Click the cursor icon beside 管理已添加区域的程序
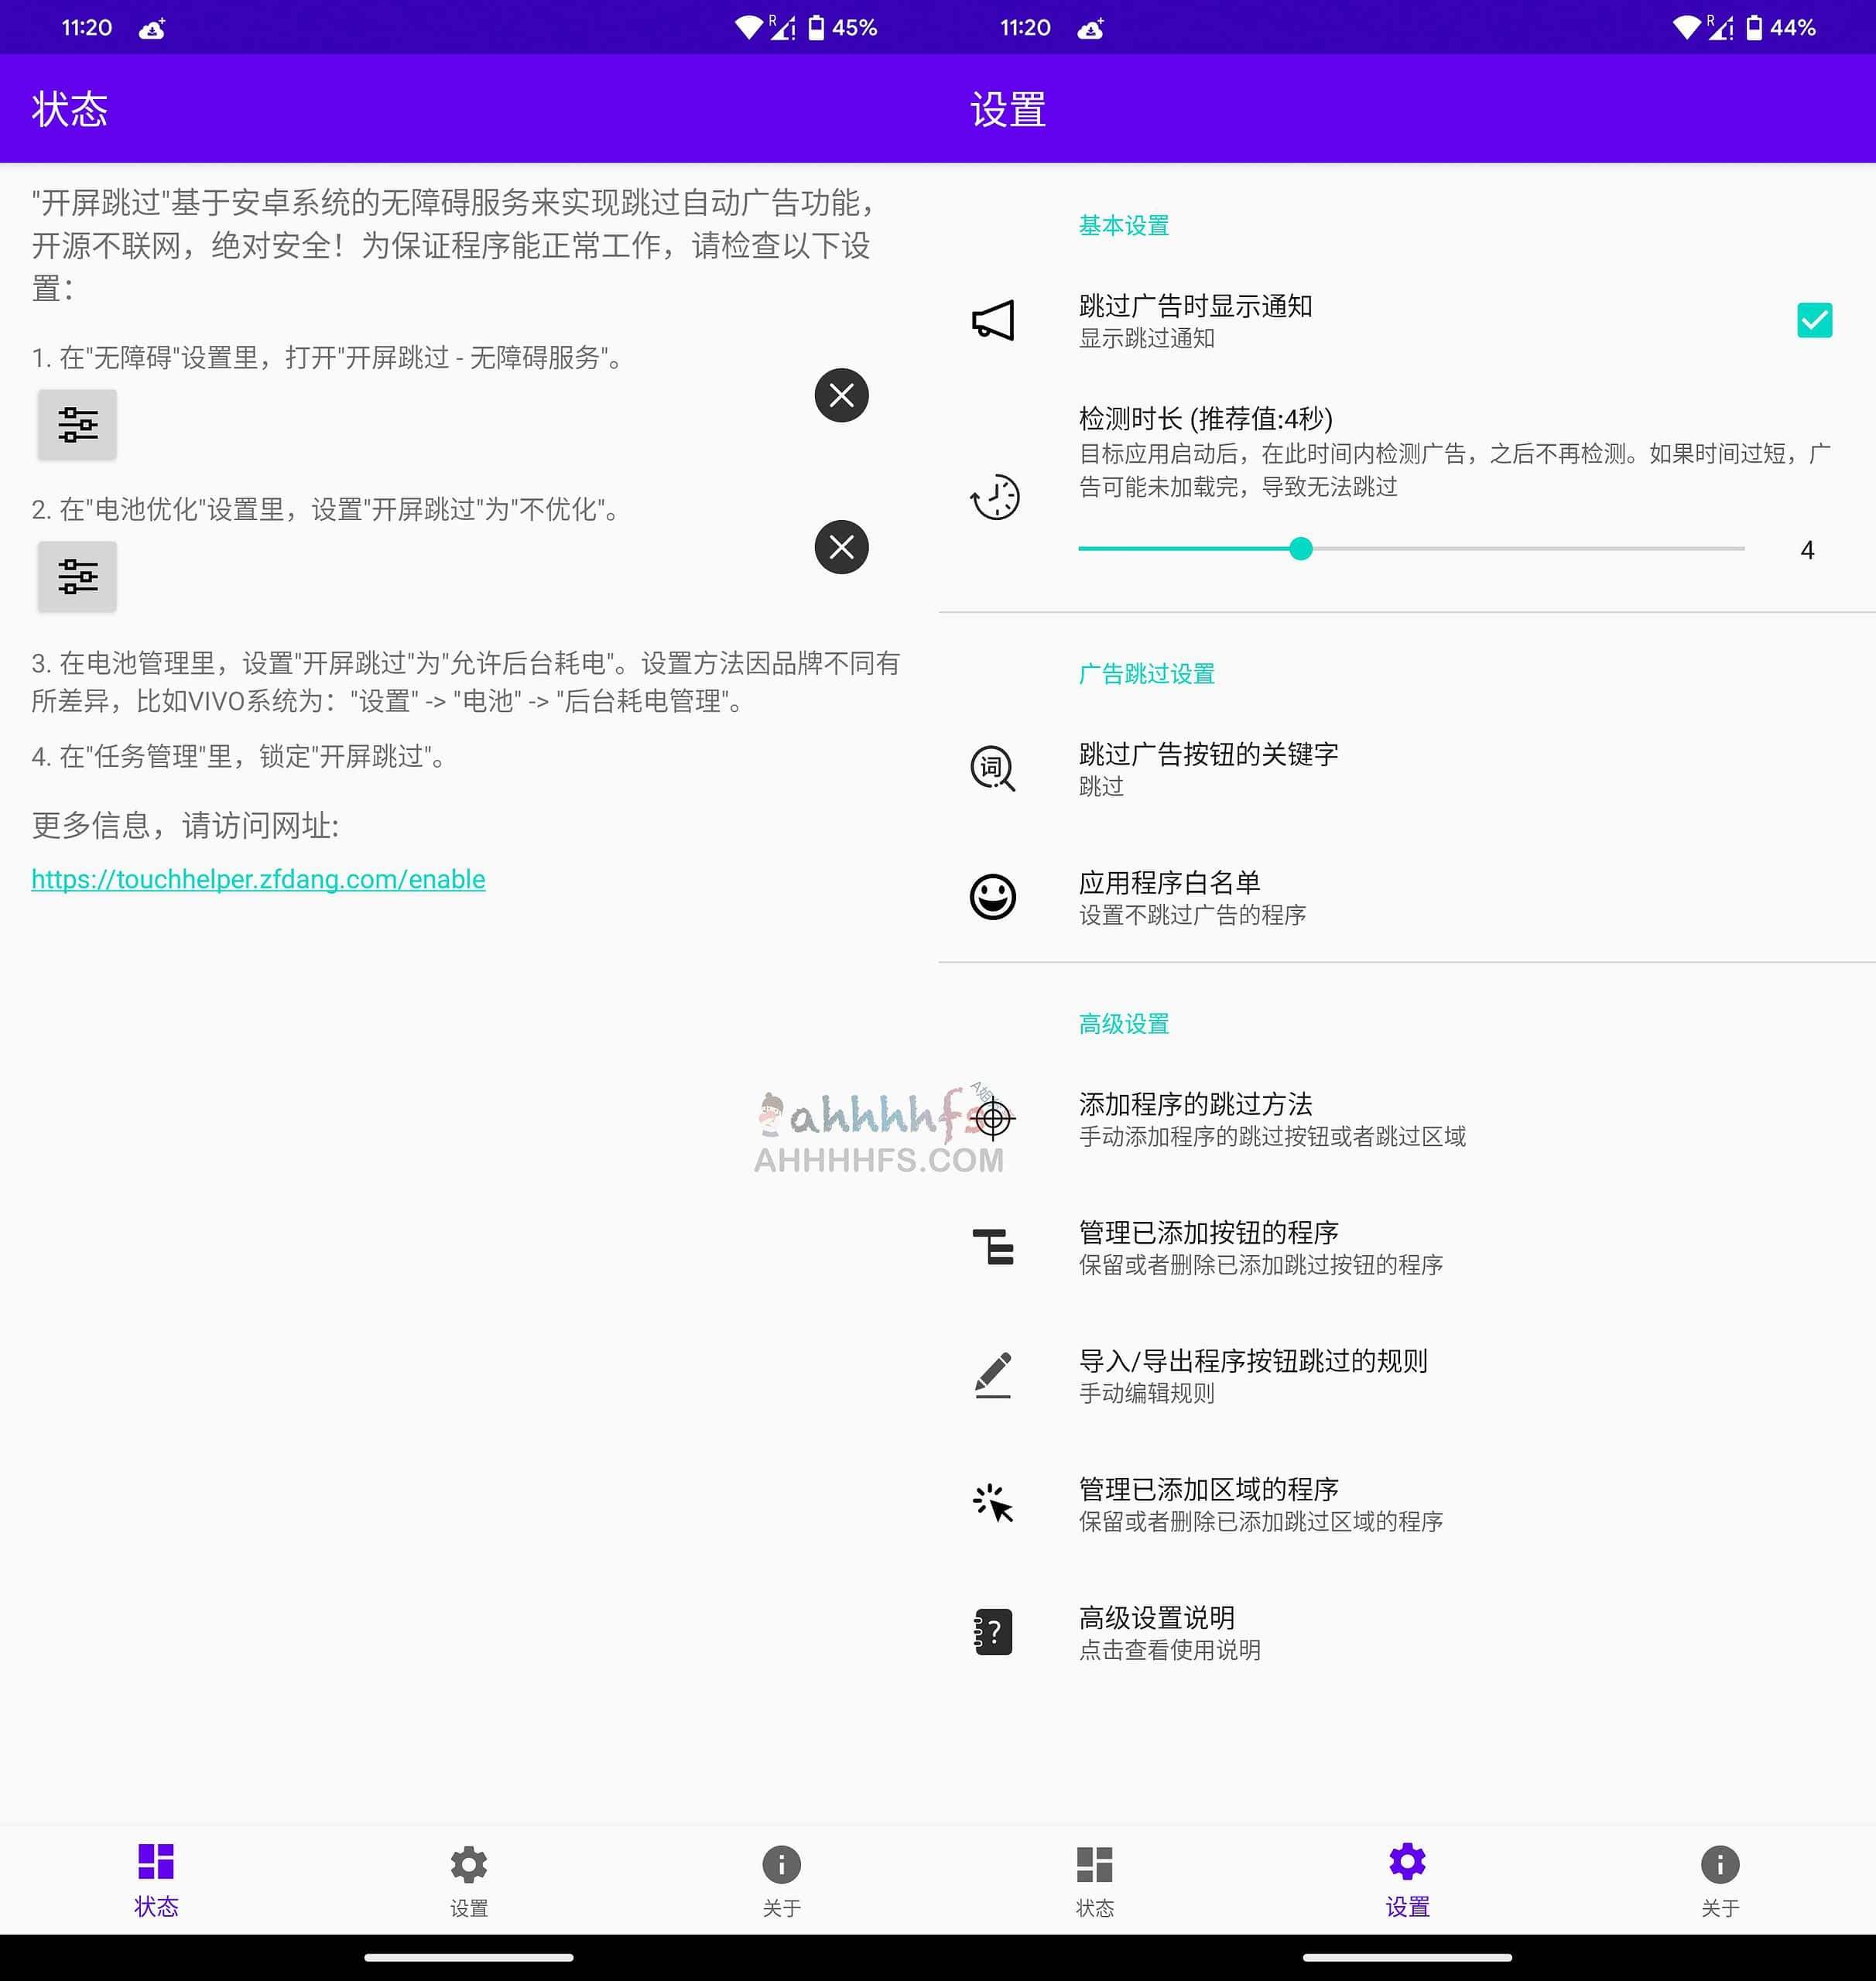Screen dimensions: 1876x1981 coord(992,1504)
